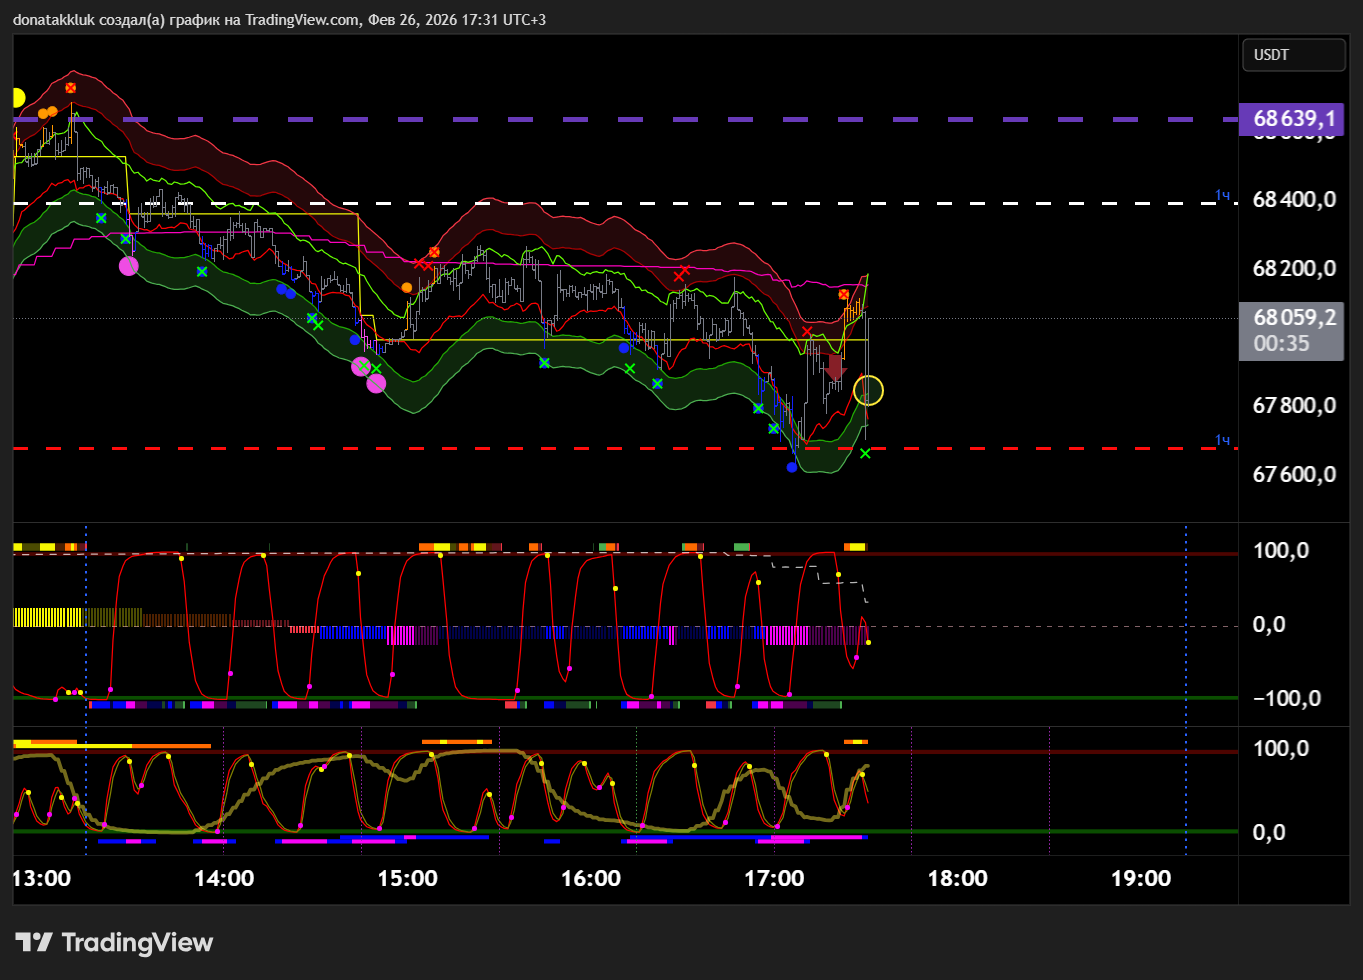This screenshot has width=1363, height=980.
Task: Click the 67 600,0 price scale label
Action: [x=1294, y=474]
